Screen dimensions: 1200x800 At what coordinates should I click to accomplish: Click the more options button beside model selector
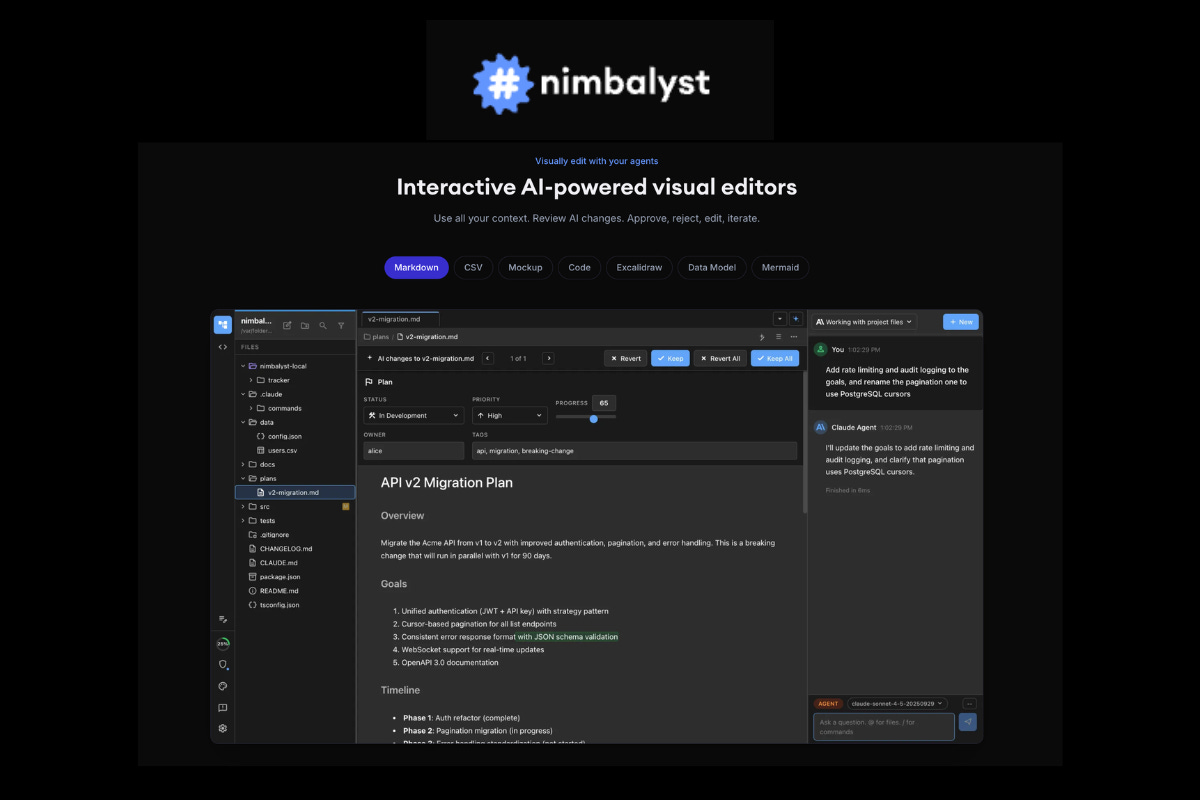pyautogui.click(x=969, y=703)
